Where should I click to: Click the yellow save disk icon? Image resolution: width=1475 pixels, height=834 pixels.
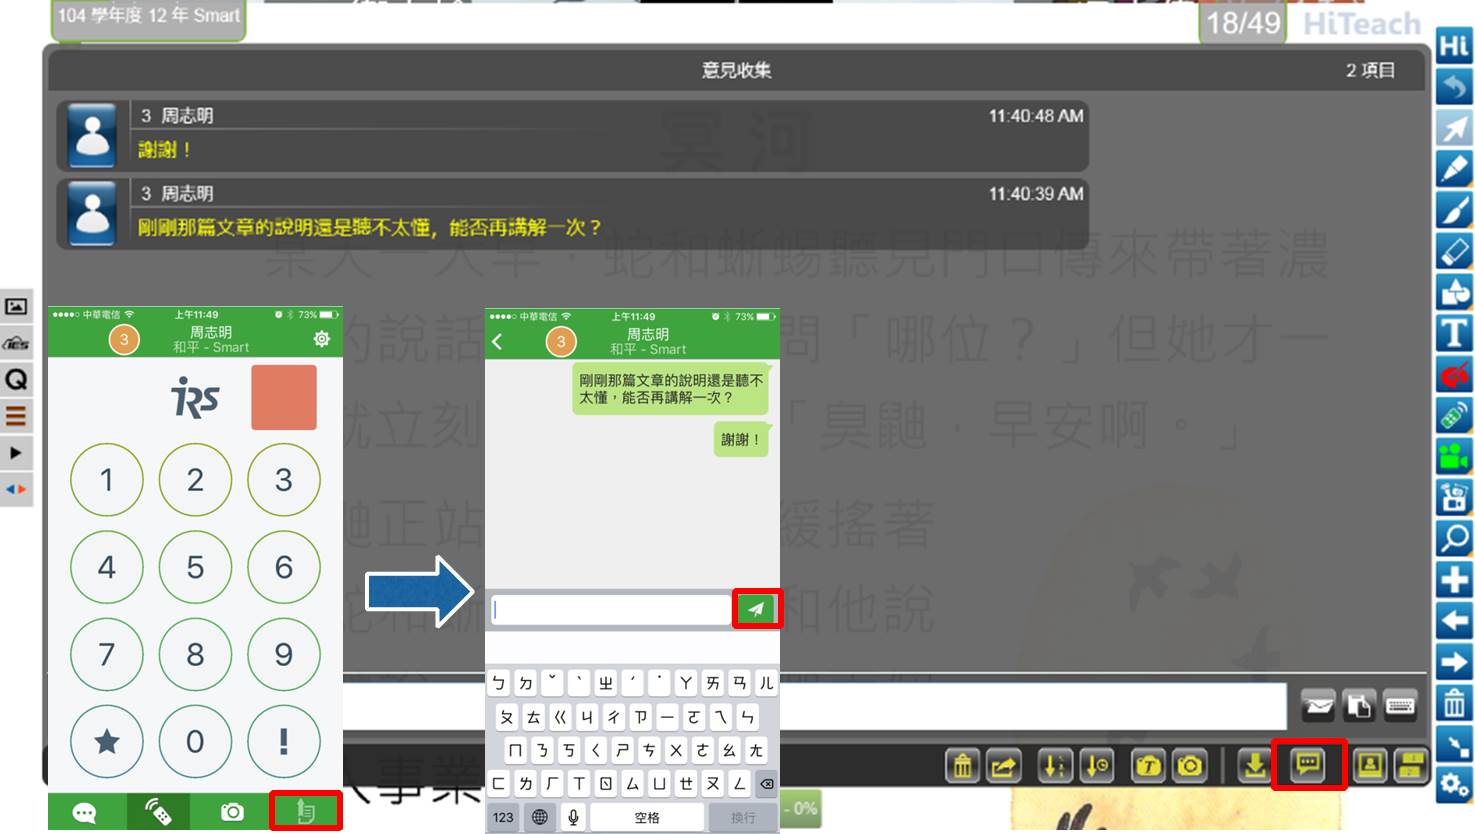[1411, 766]
